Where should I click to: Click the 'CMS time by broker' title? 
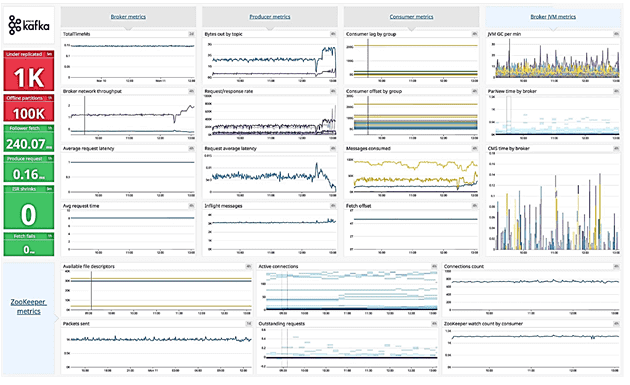coord(509,149)
